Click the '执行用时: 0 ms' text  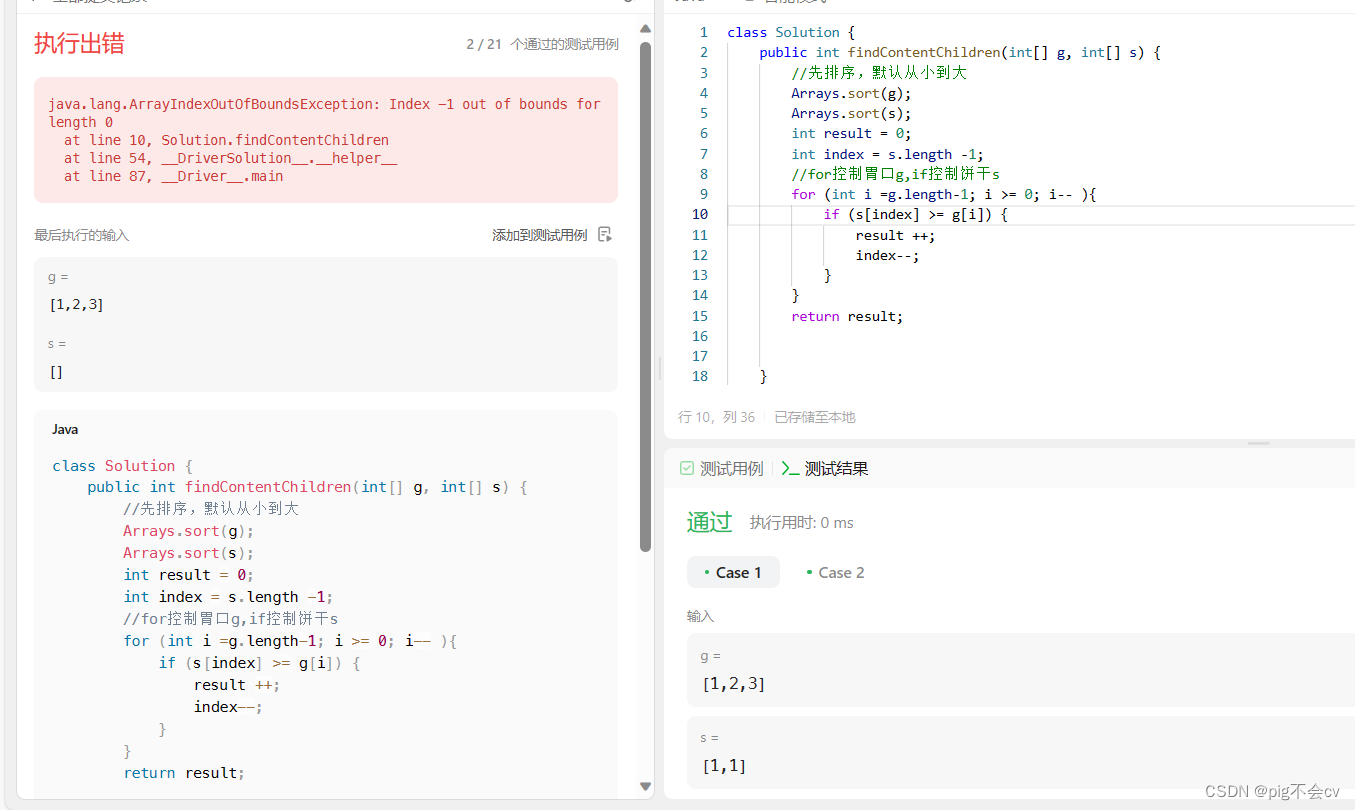click(802, 523)
